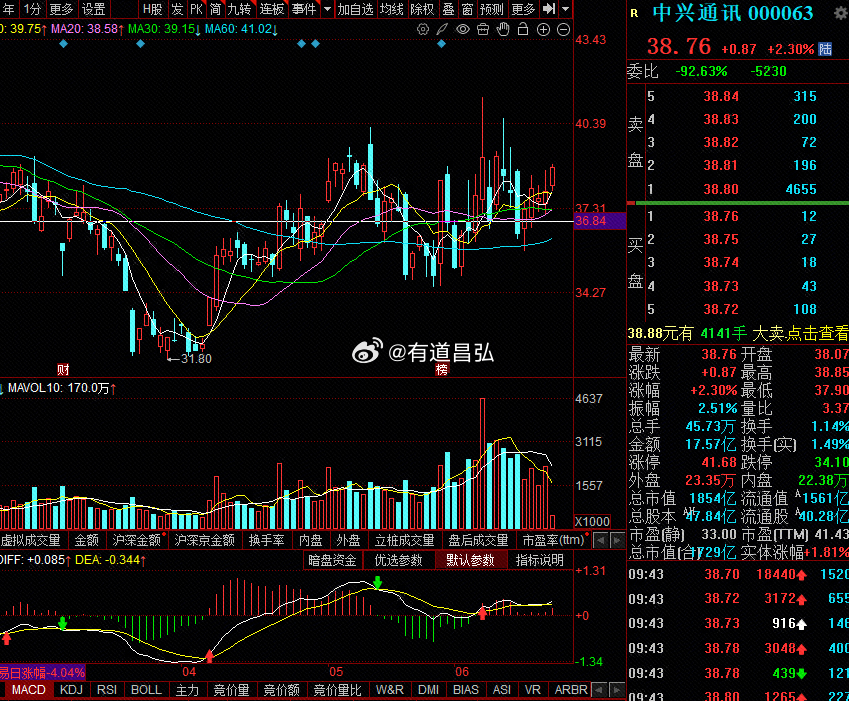Switch to H股 view
The image size is (849, 701).
click(x=152, y=9)
